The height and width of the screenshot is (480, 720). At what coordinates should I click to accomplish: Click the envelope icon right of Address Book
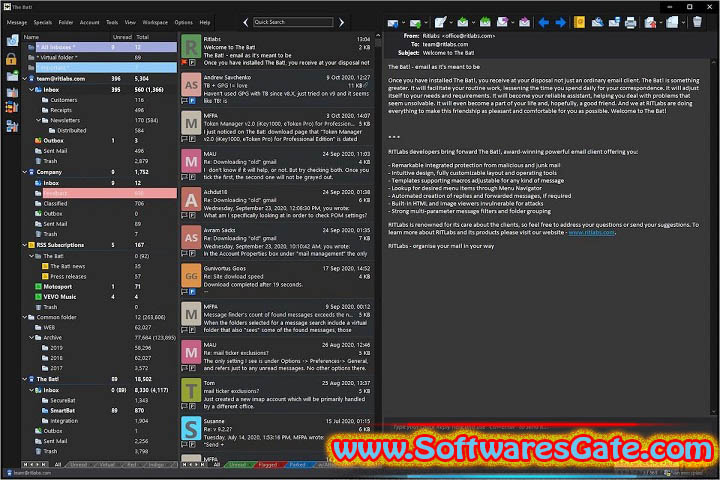coord(597,22)
